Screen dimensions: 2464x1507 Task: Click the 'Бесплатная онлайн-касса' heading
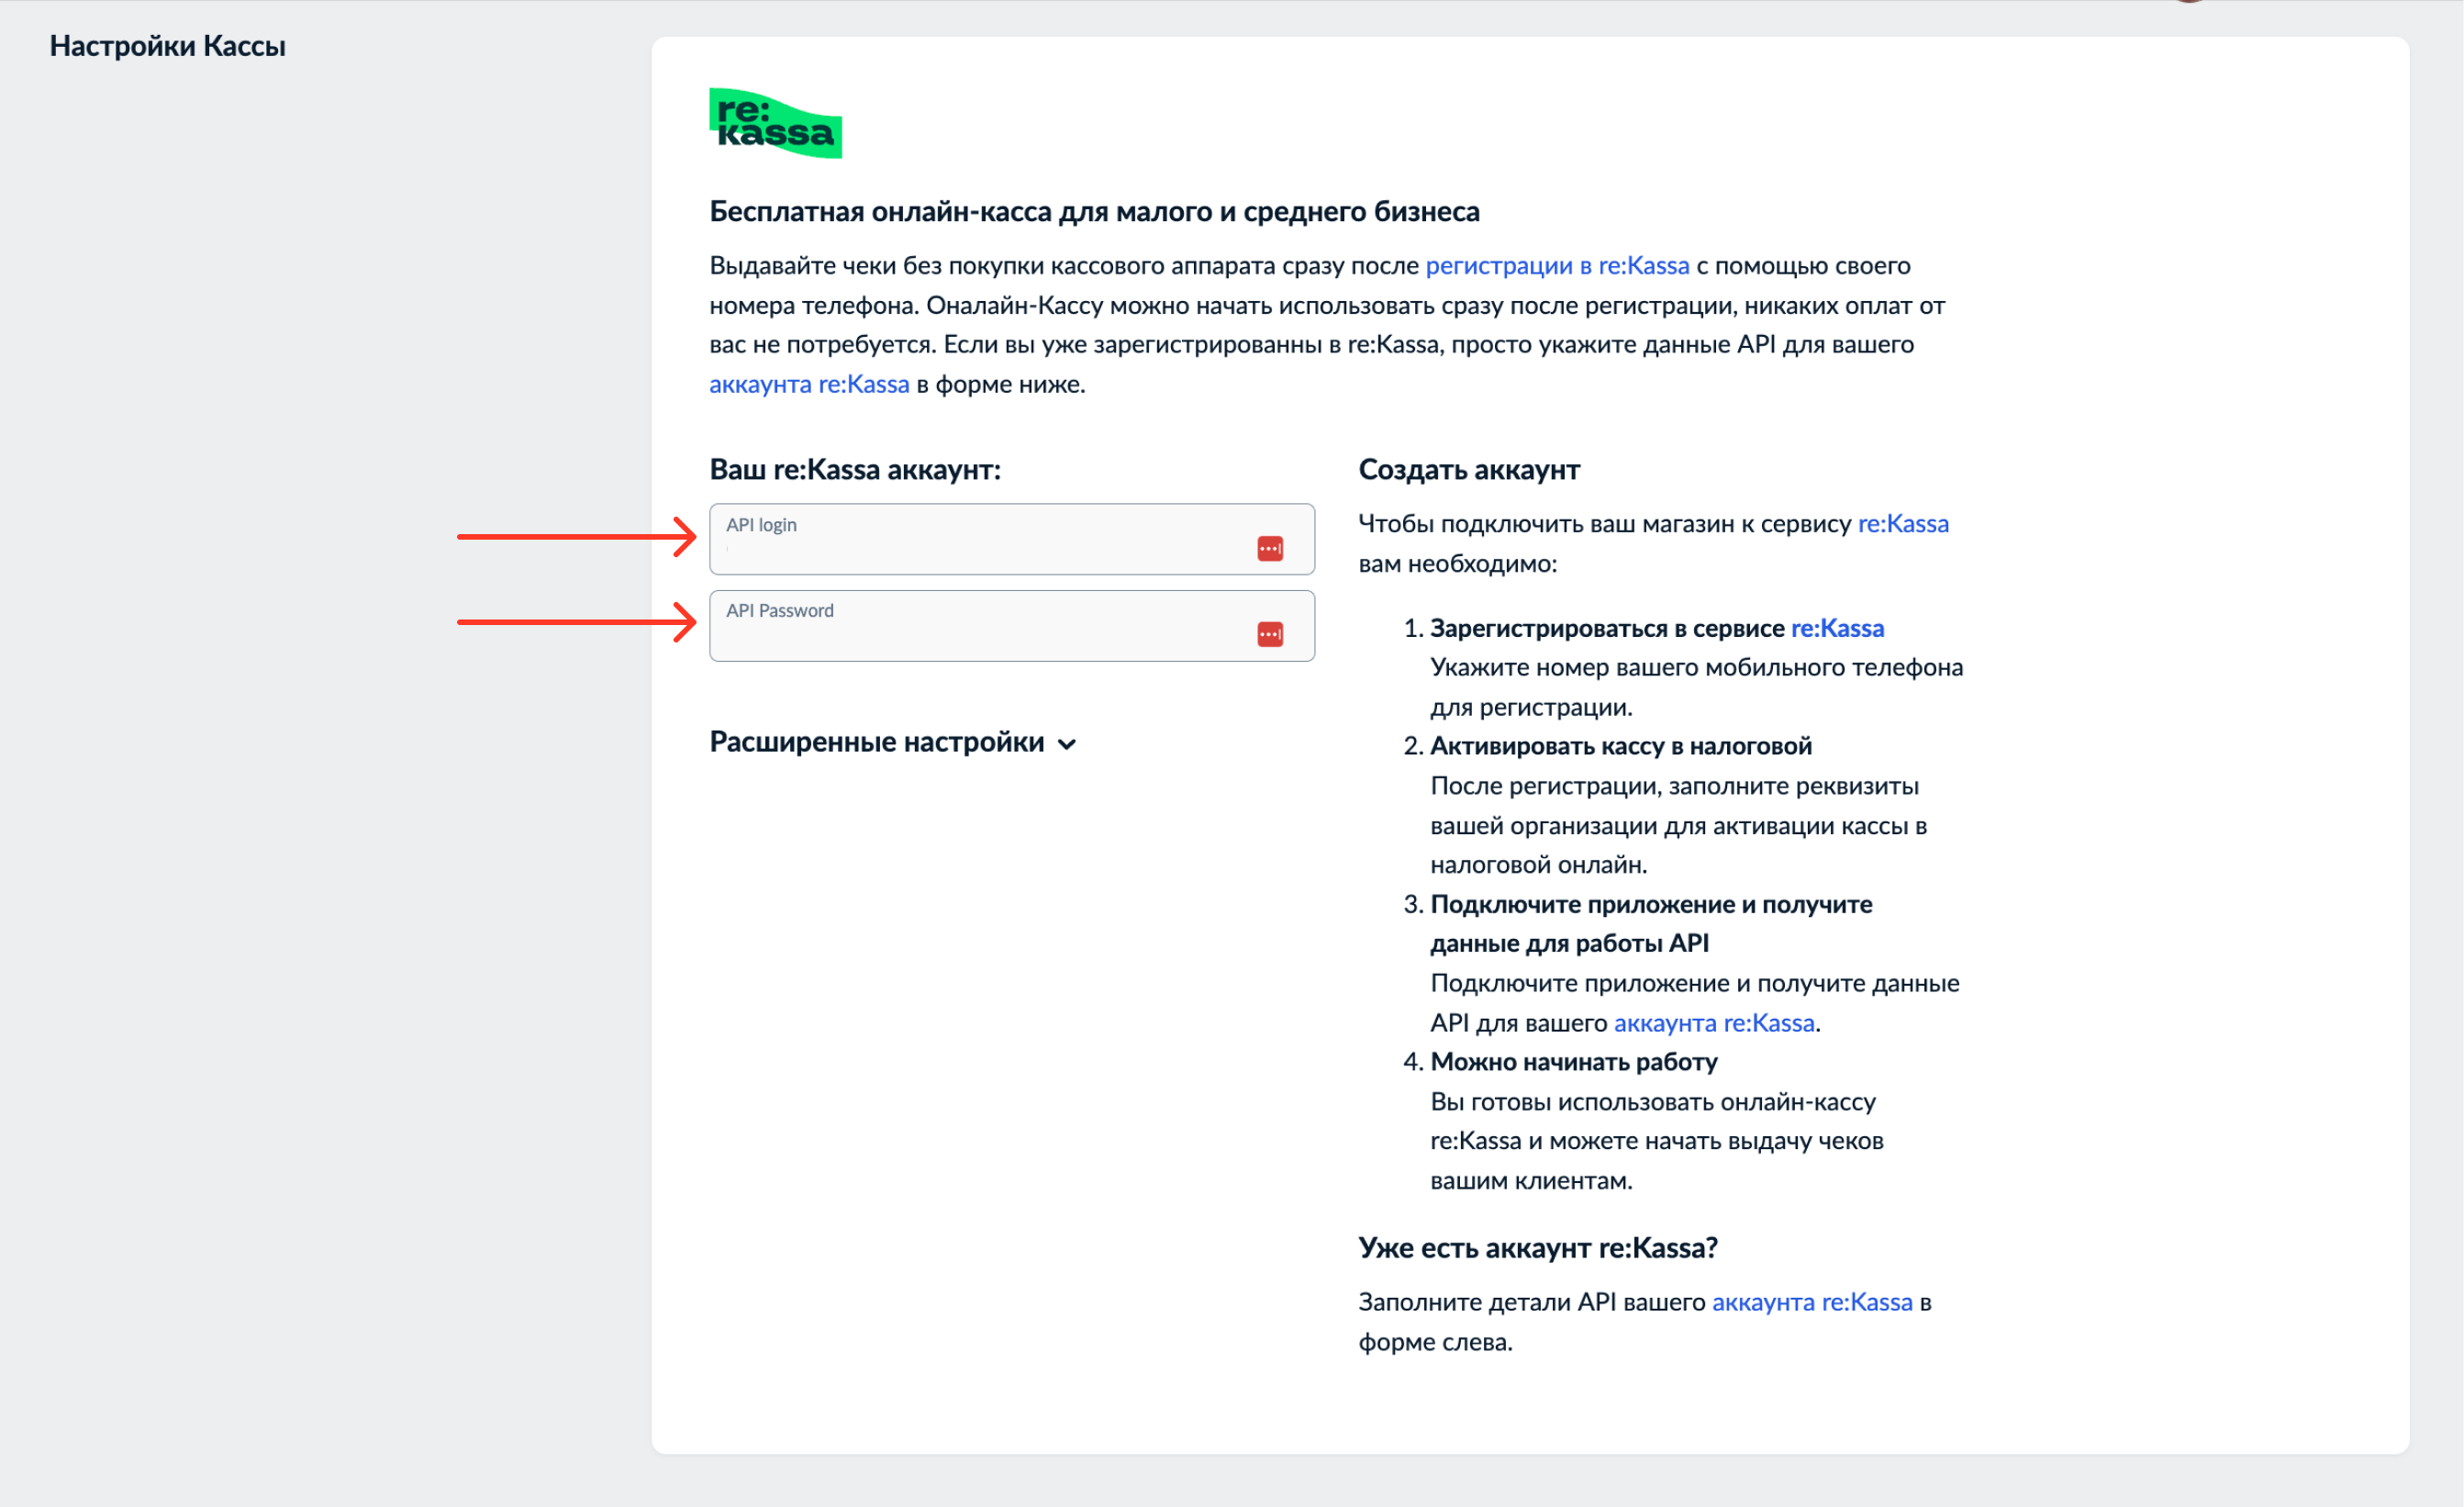tap(1094, 212)
